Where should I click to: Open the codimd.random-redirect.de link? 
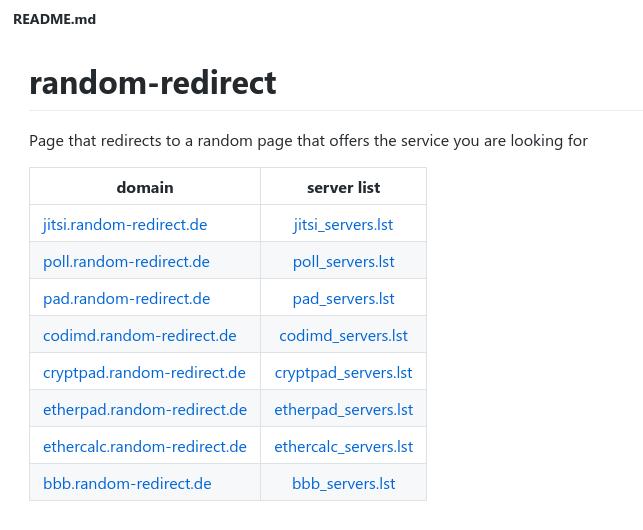coord(140,336)
